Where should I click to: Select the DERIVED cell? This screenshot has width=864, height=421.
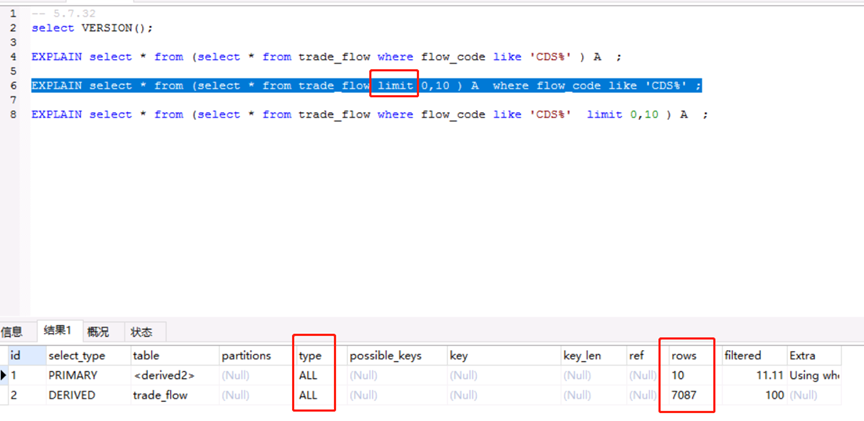click(88, 395)
